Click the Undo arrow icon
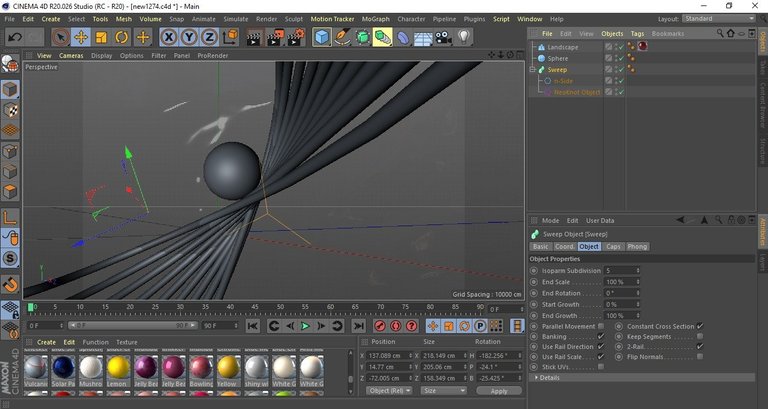Viewport: 768px width, 409px height. tap(15, 37)
